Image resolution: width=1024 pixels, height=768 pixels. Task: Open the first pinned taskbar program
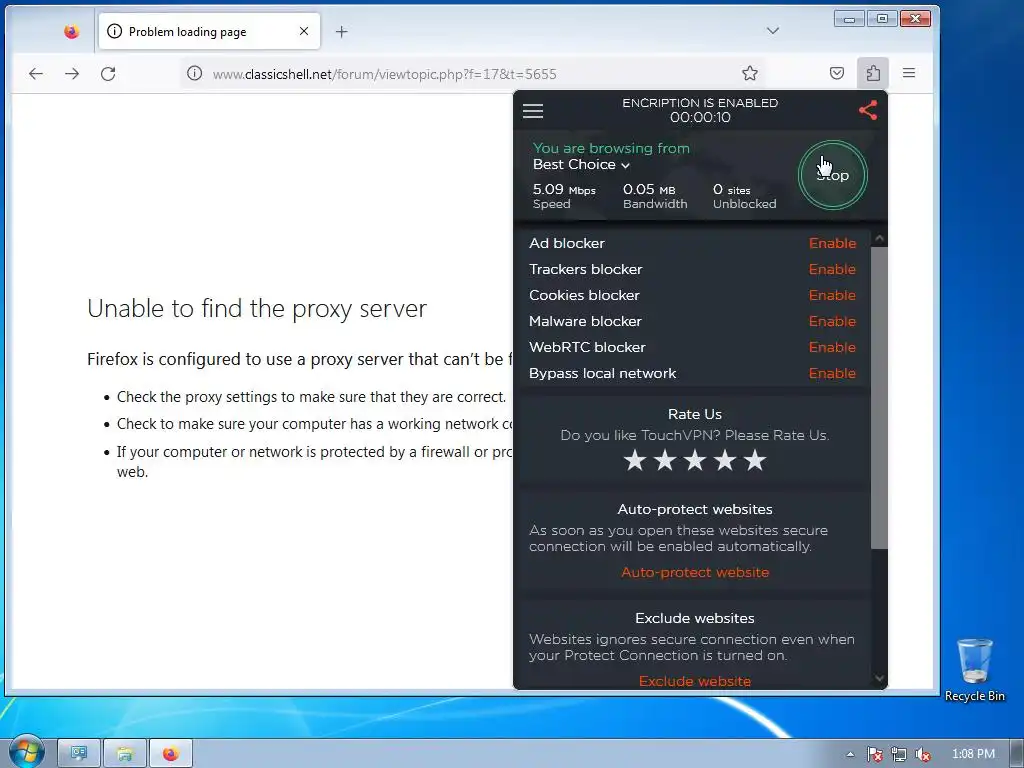(79, 754)
